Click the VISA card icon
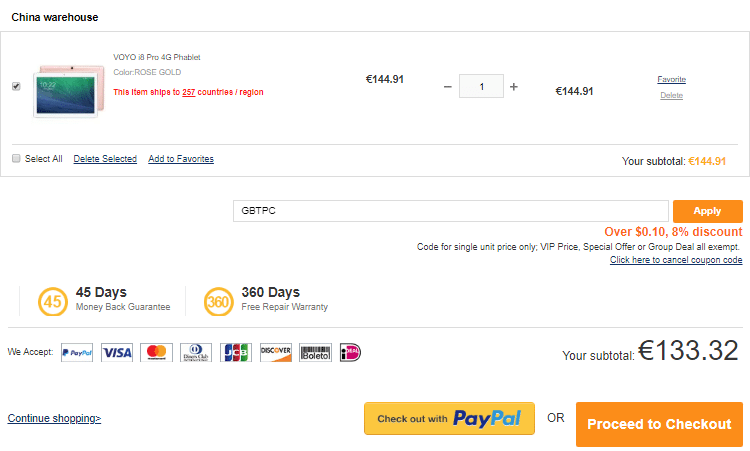This screenshot has height=451, width=750. [117, 352]
